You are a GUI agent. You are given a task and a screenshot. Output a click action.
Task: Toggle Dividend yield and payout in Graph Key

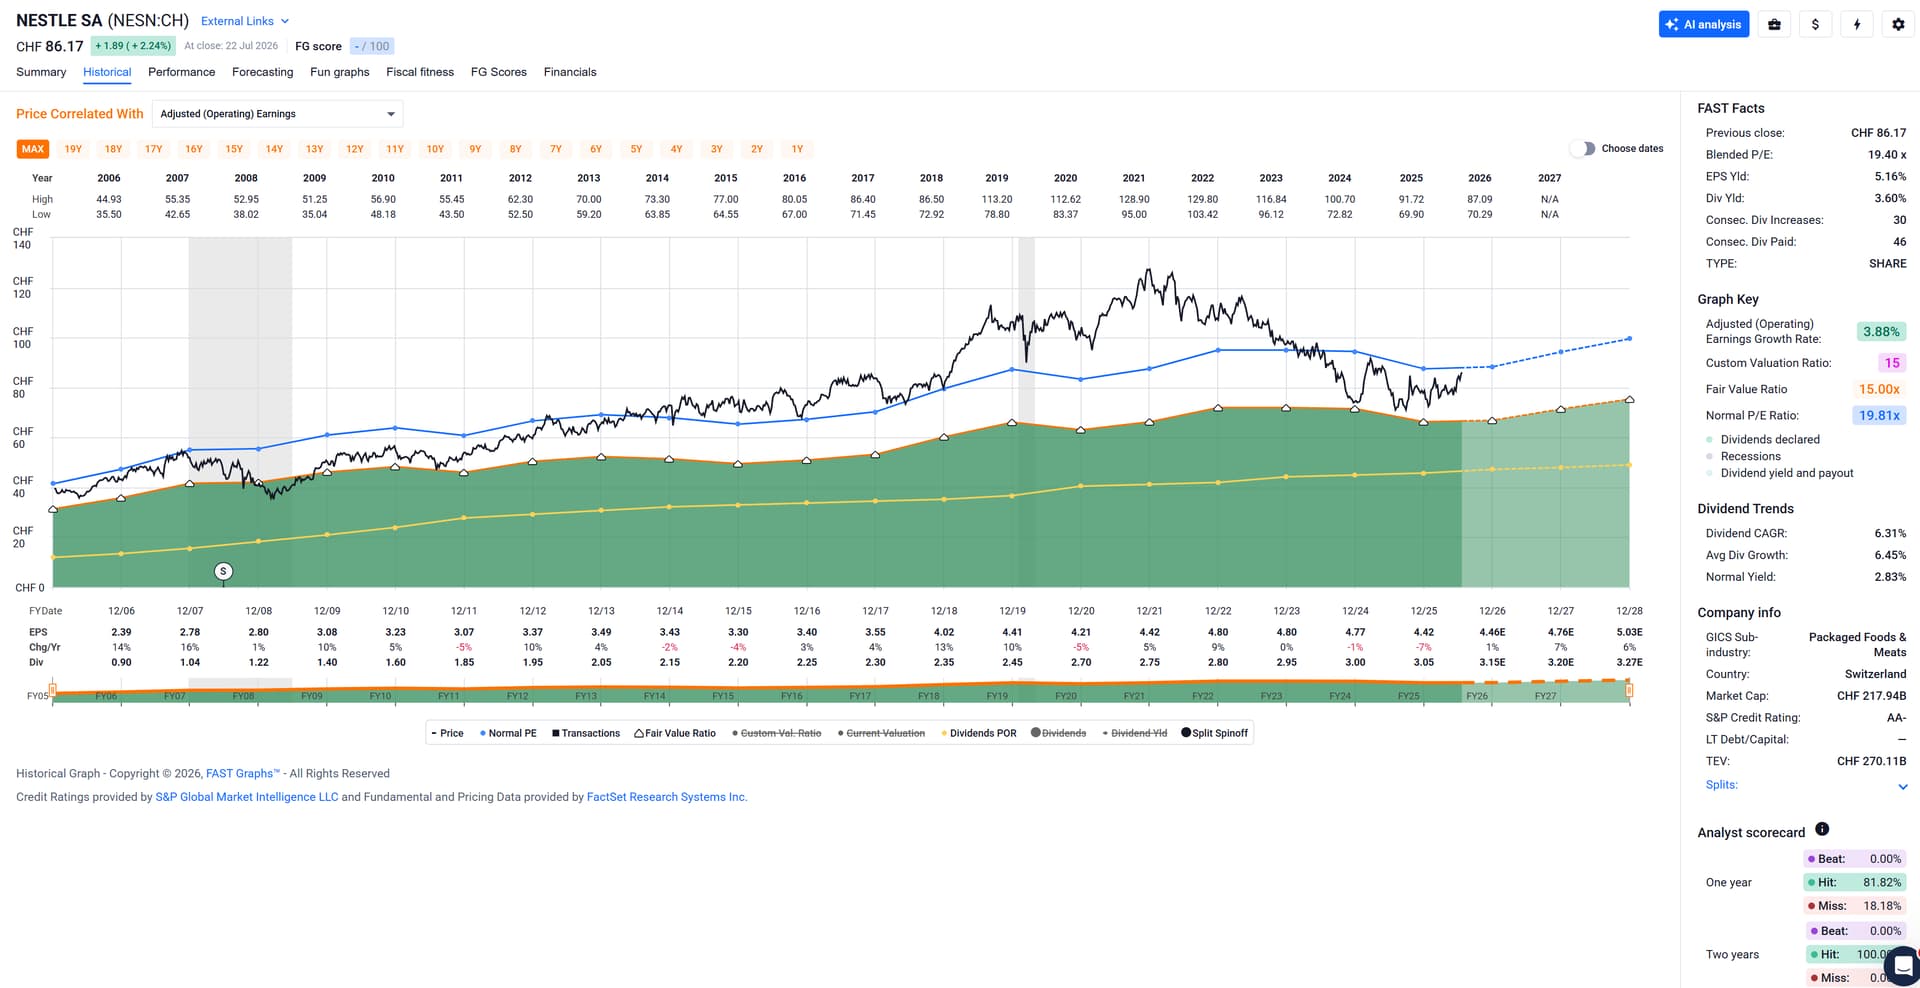[1780, 474]
